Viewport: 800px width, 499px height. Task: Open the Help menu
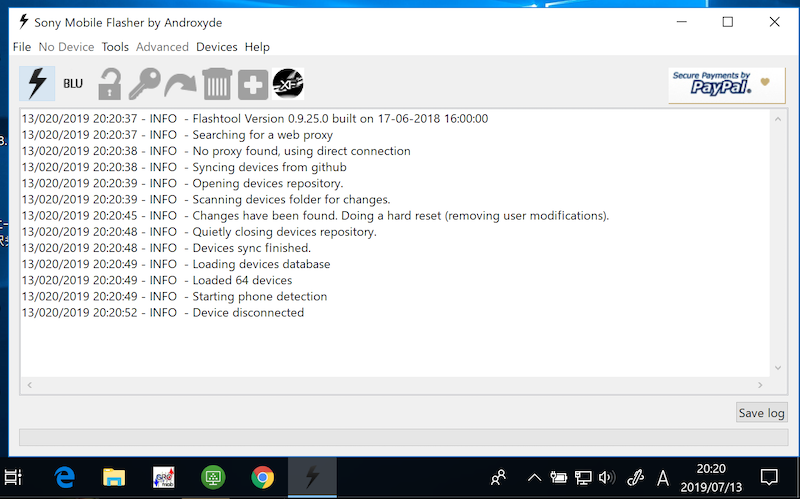tap(257, 47)
